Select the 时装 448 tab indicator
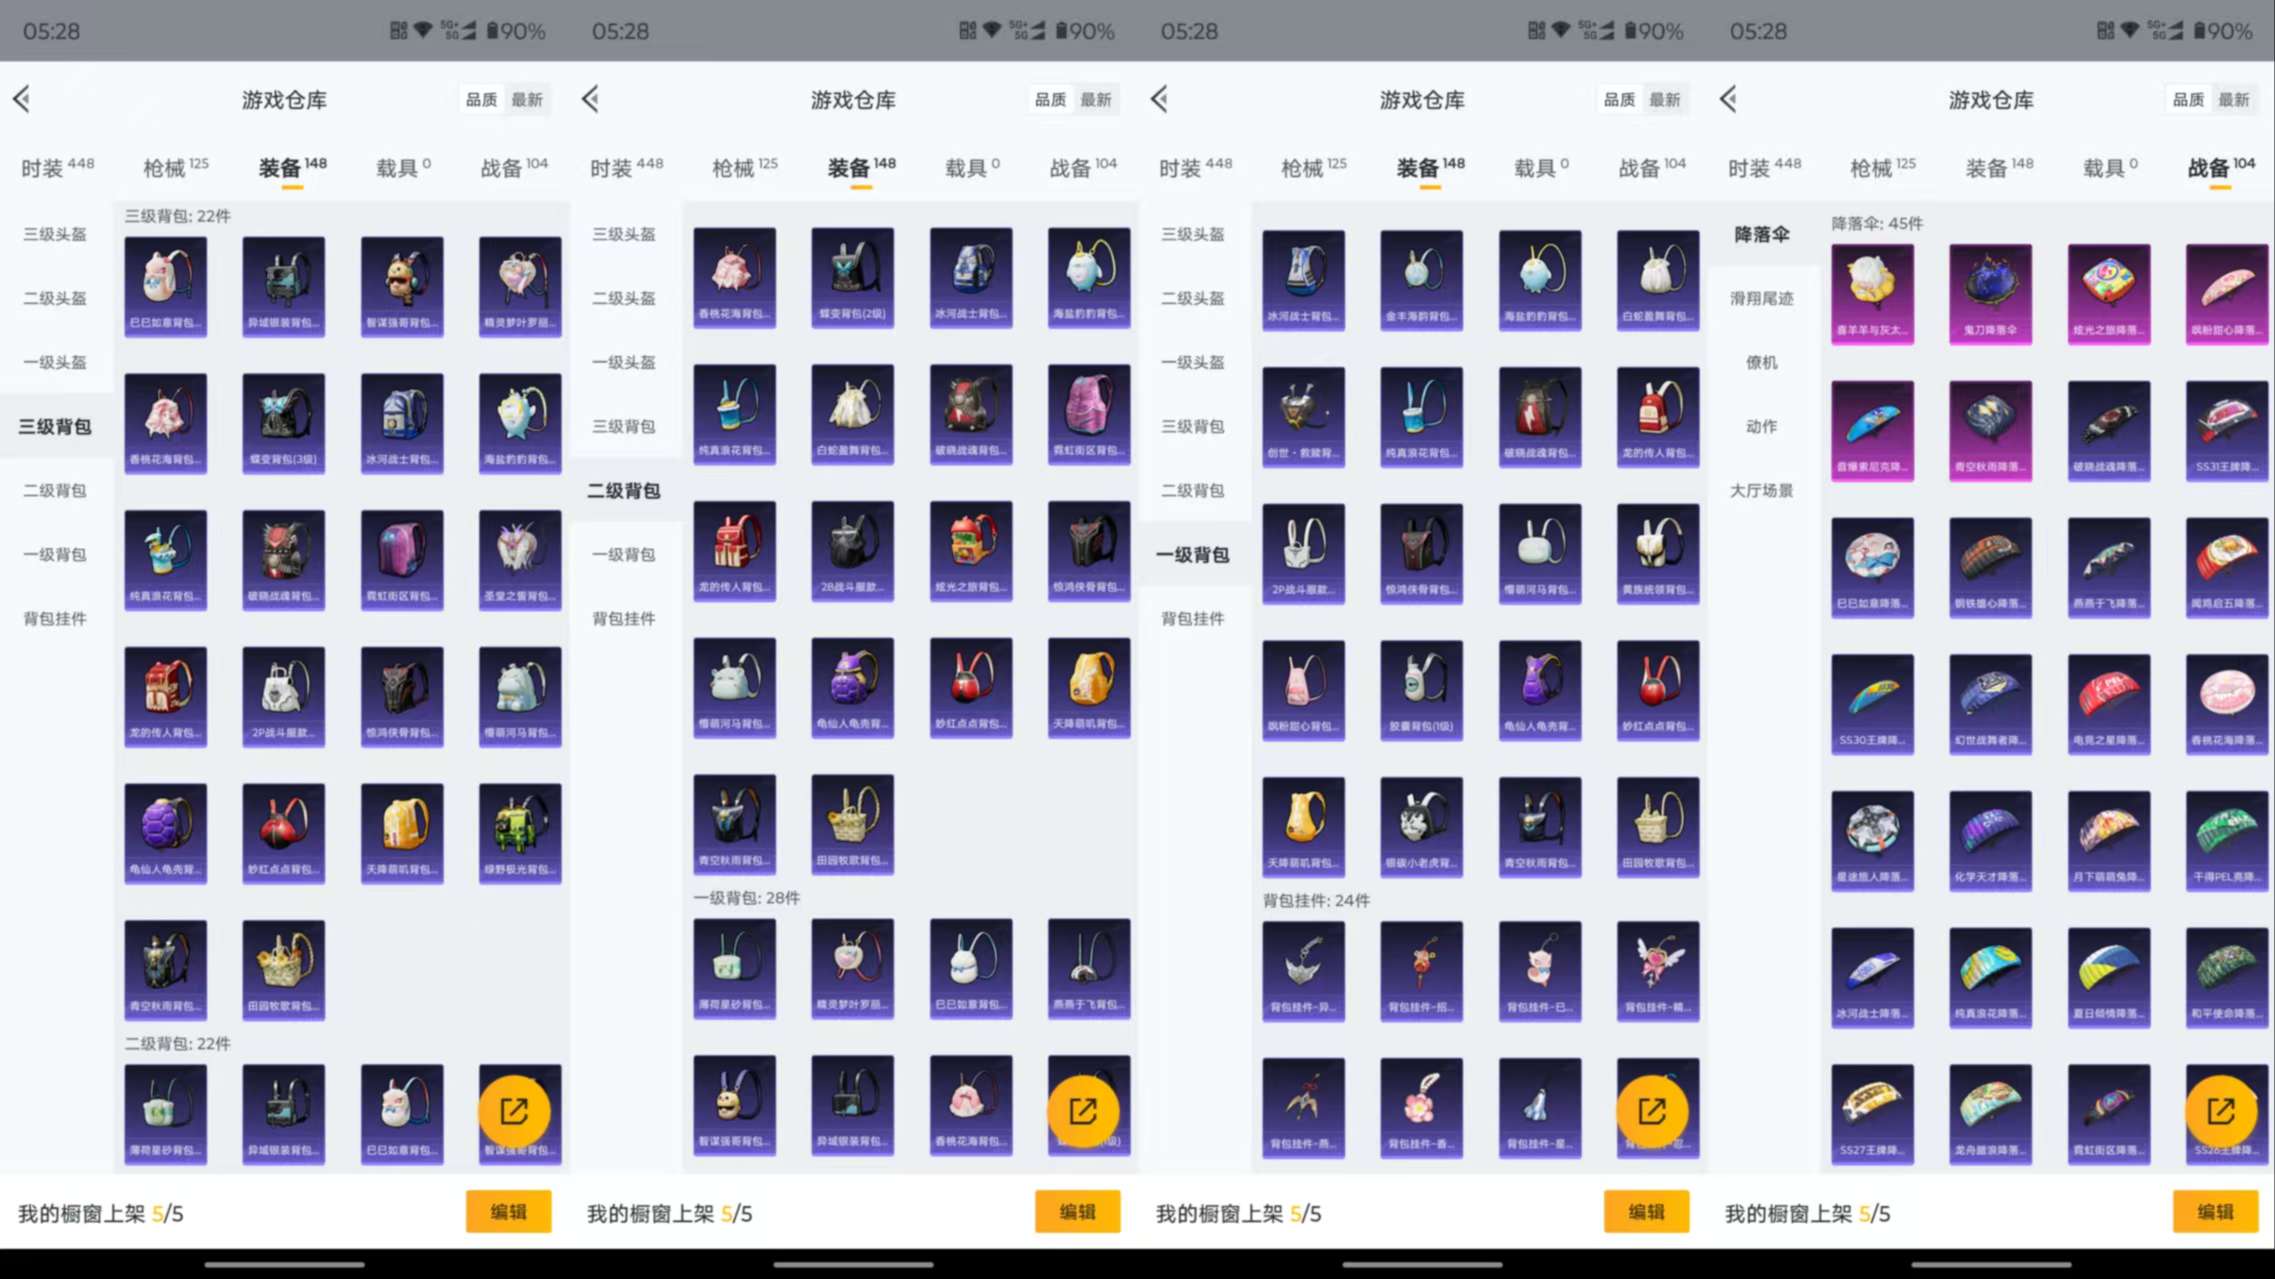Viewport: 2275px width, 1279px height. tap(55, 167)
